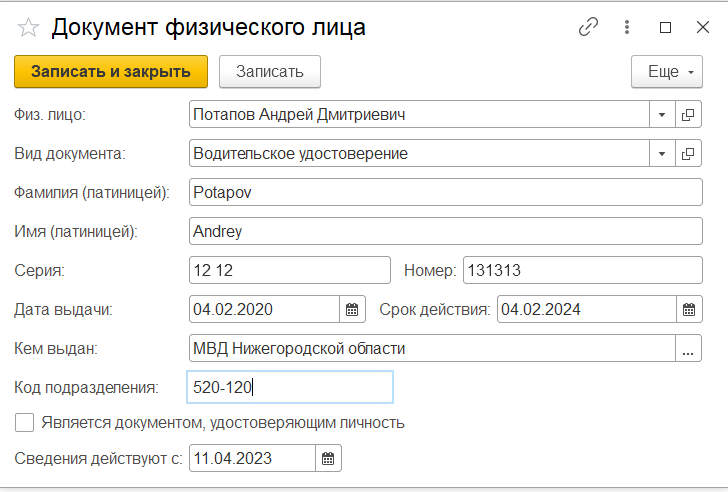Screen dimensions: 728x492
Task: Expand the Вид документа dropdown list
Action: 662,154
